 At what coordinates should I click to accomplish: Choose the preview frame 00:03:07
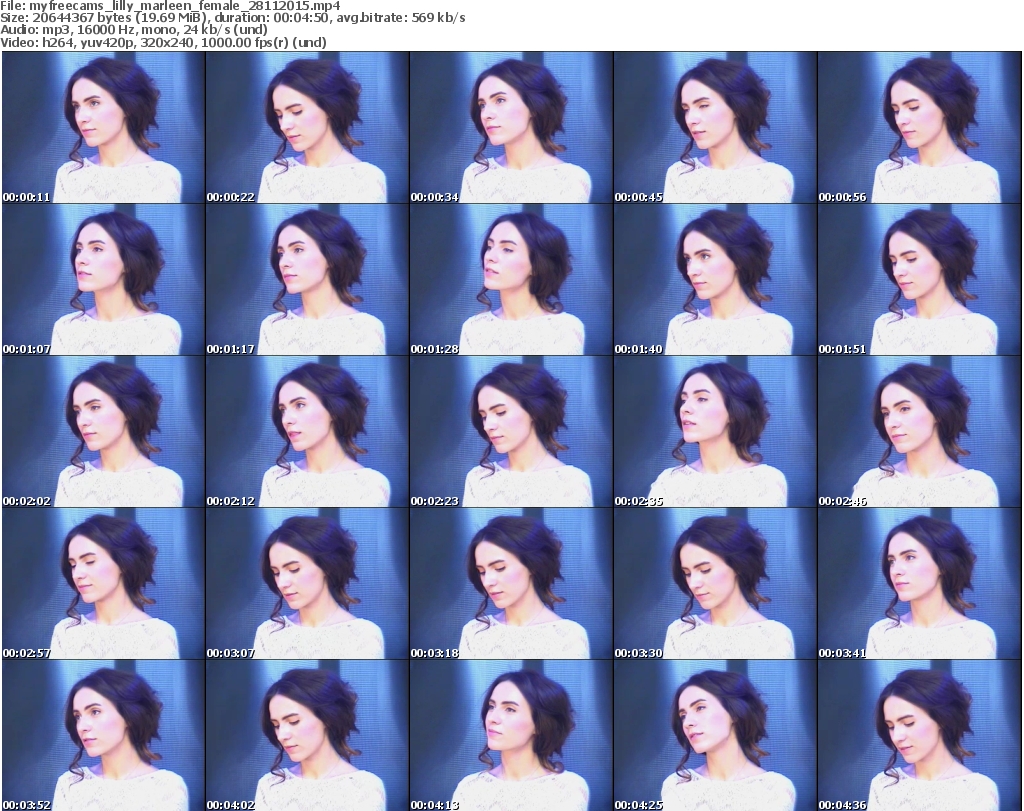click(308, 584)
